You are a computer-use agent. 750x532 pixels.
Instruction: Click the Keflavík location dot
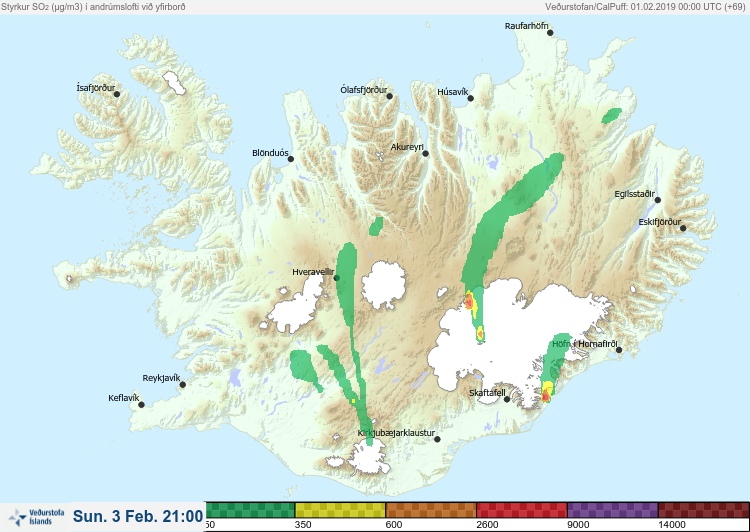pyautogui.click(x=142, y=405)
